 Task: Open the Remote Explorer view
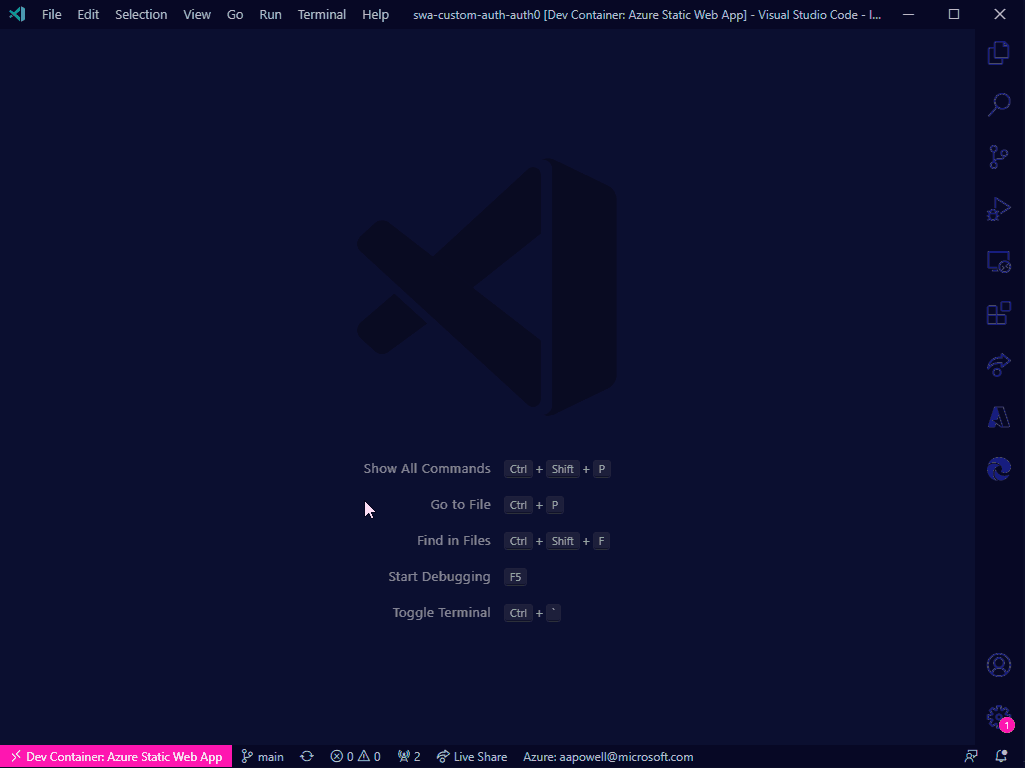pos(998,261)
